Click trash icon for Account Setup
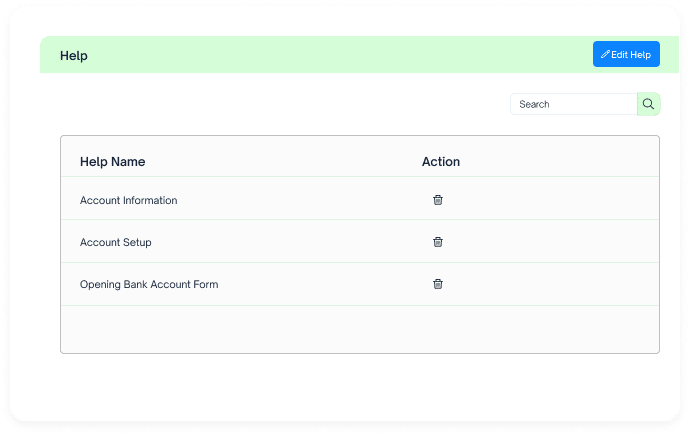Viewport: 690px width, 435px height. 437,242
